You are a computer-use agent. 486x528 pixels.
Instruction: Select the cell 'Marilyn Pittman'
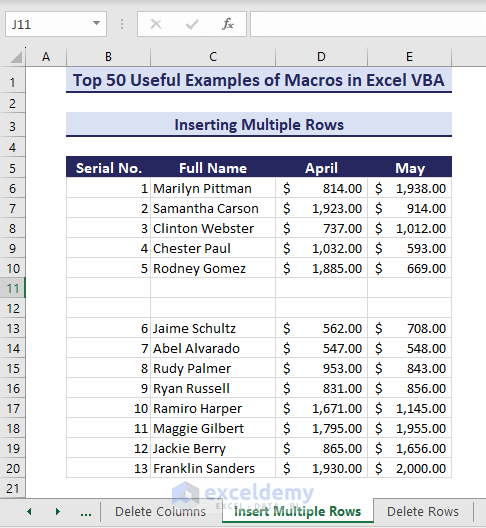coord(213,188)
